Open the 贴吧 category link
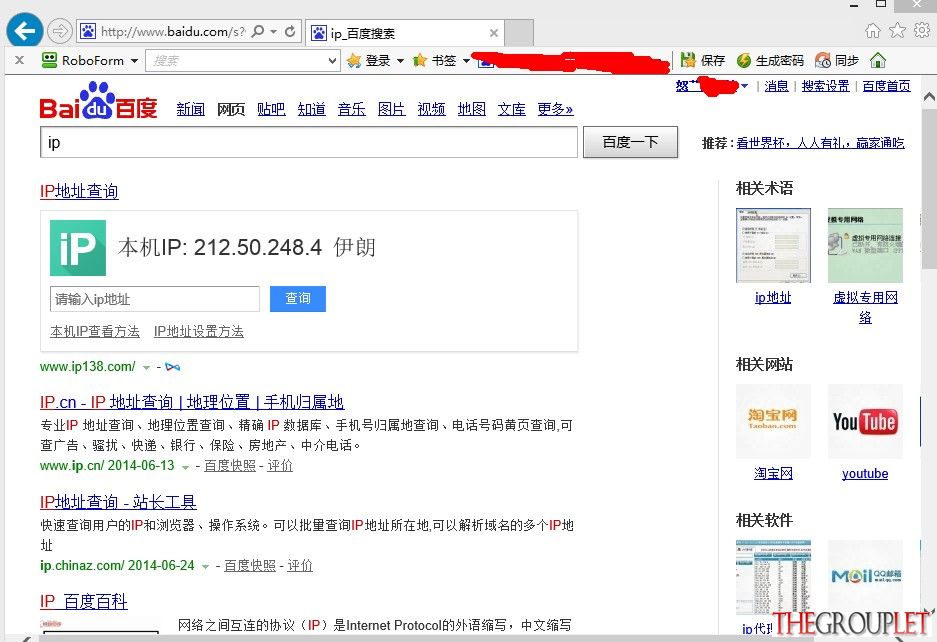 click(x=271, y=109)
